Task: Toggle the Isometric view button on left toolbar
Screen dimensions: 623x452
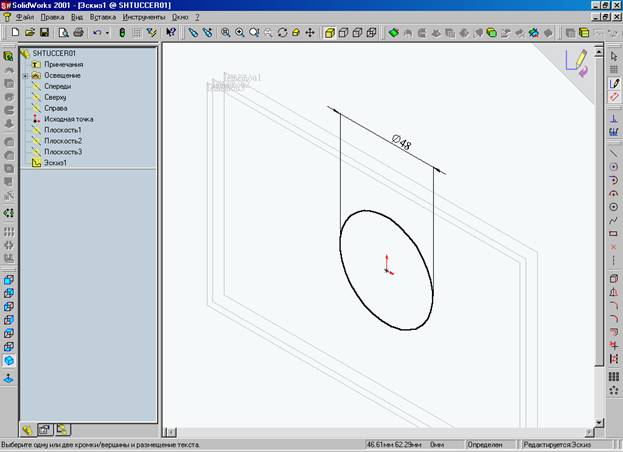Action: [x=10, y=360]
